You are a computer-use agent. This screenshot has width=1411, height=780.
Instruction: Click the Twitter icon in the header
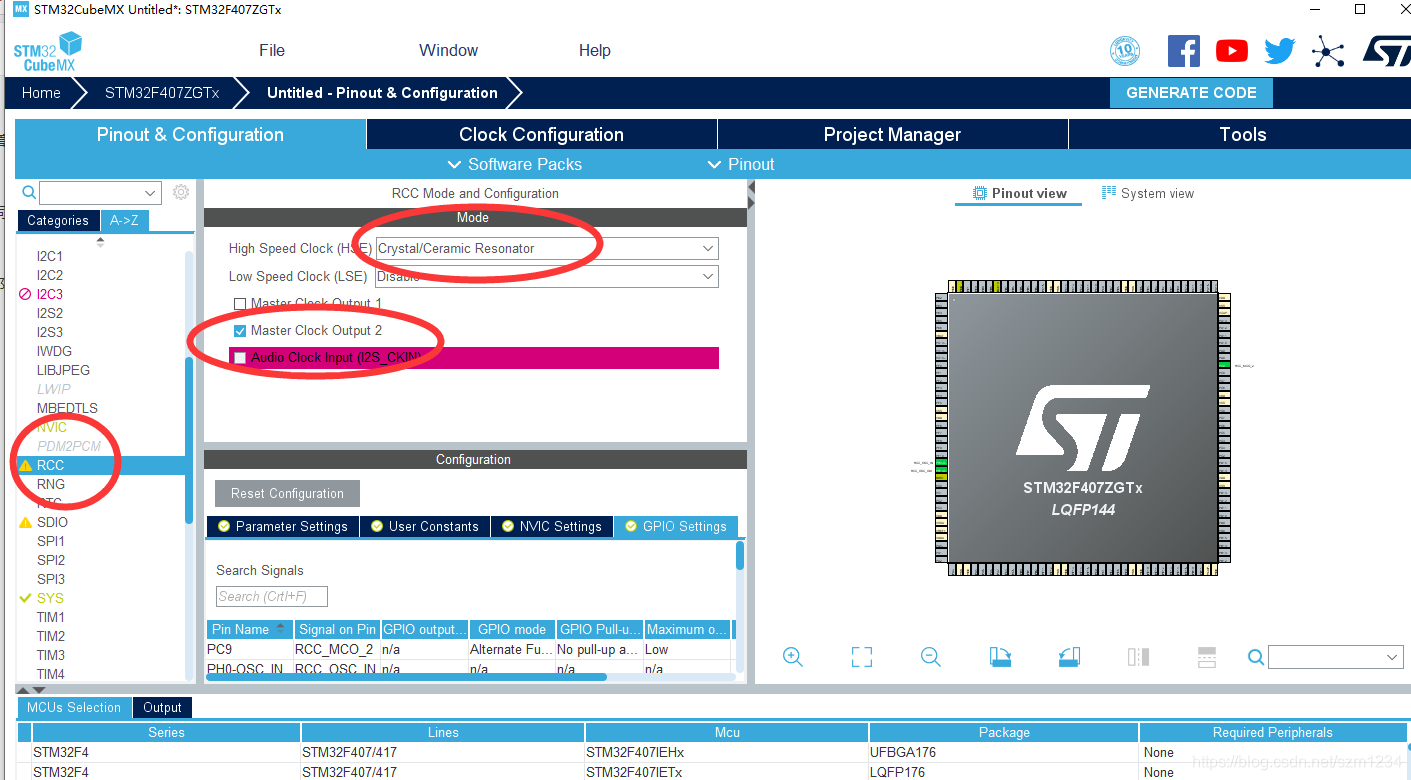pyautogui.click(x=1279, y=50)
